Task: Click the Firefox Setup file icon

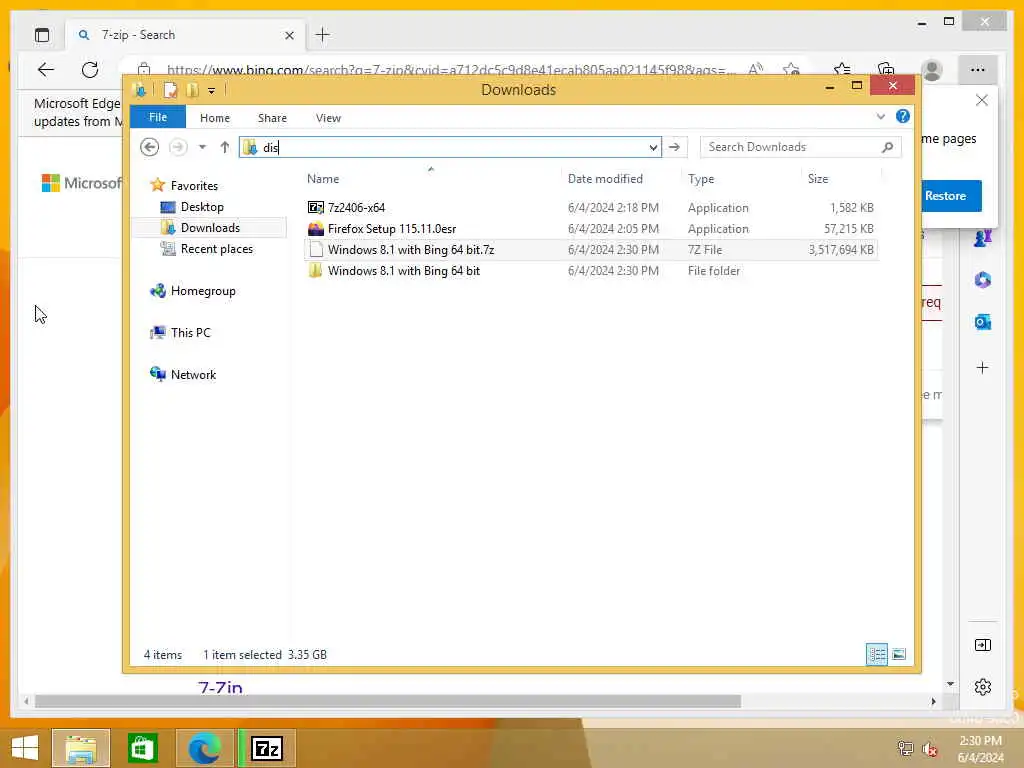Action: click(x=315, y=229)
